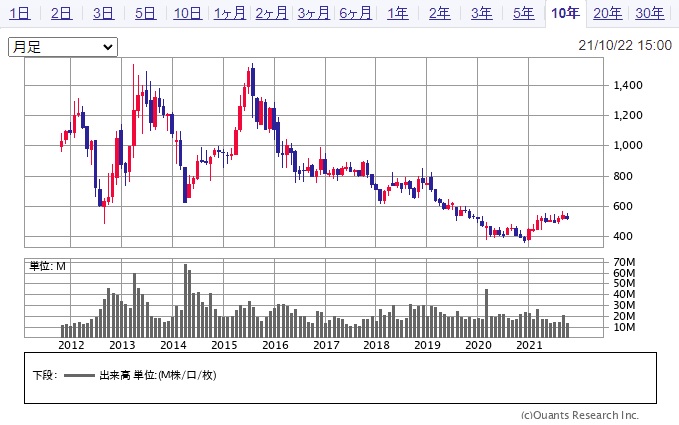Viewport: 679px width, 425px height.
Task: Switch to the 20年 chart range
Action: point(608,13)
